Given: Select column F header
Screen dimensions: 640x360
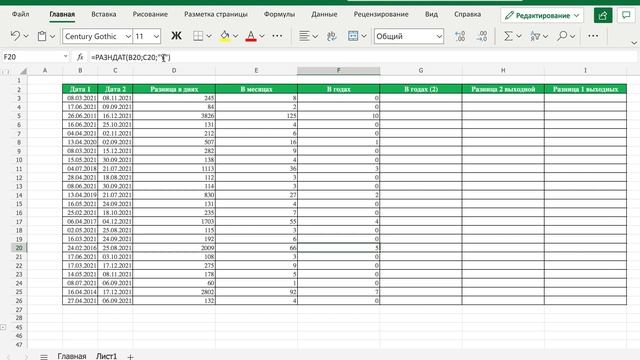Looking at the screenshot, I should pyautogui.click(x=338, y=71).
